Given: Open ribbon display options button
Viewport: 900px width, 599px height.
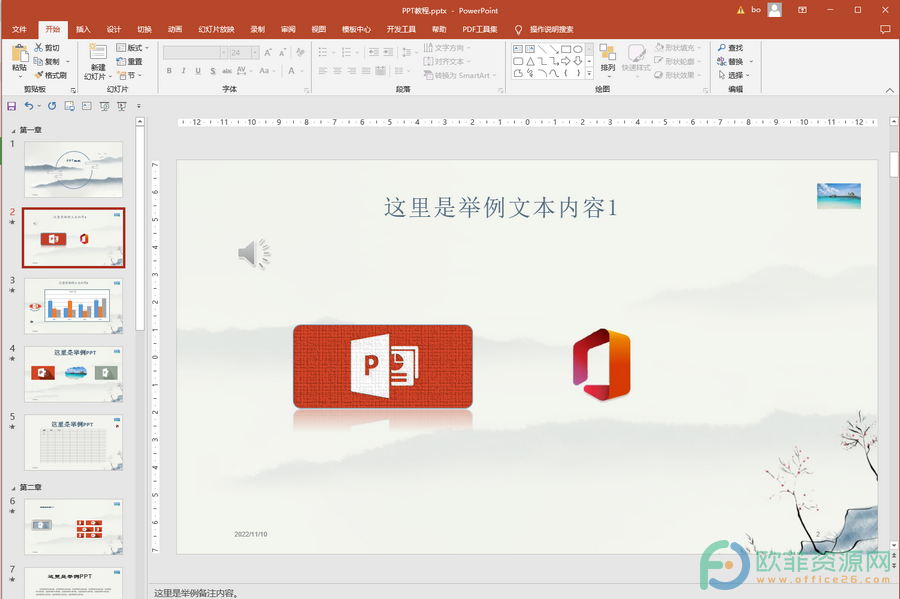Looking at the screenshot, I should pyautogui.click(x=802, y=10).
